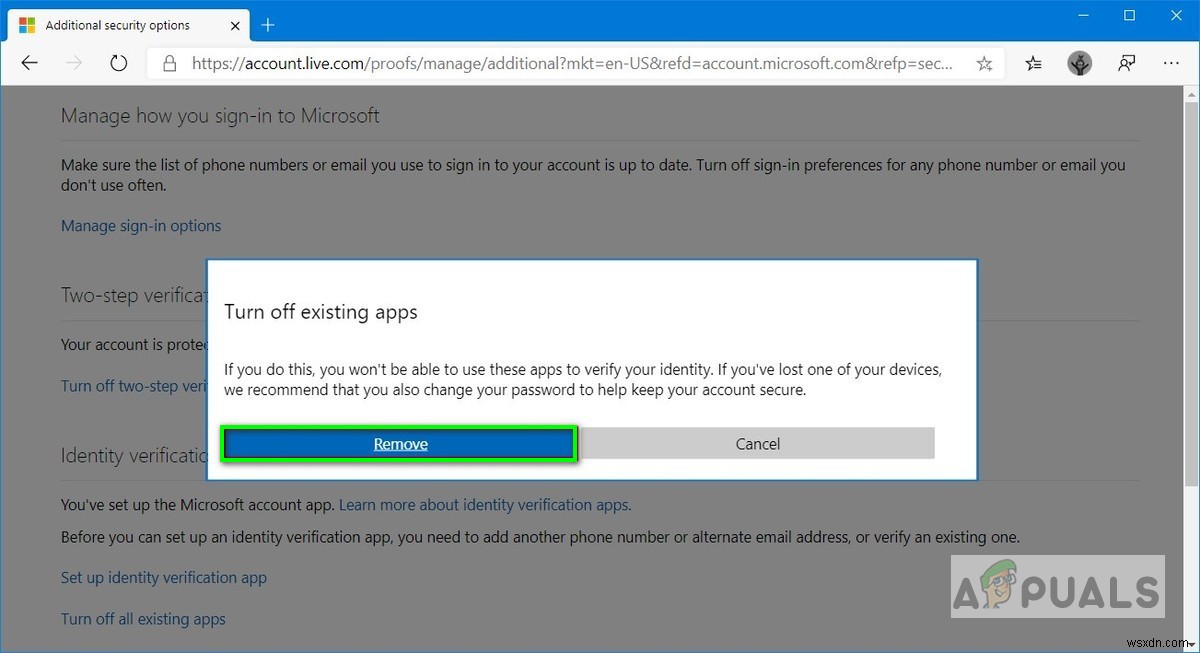Click the Cancel button in dialog
The image size is (1200, 653).
[x=757, y=444]
